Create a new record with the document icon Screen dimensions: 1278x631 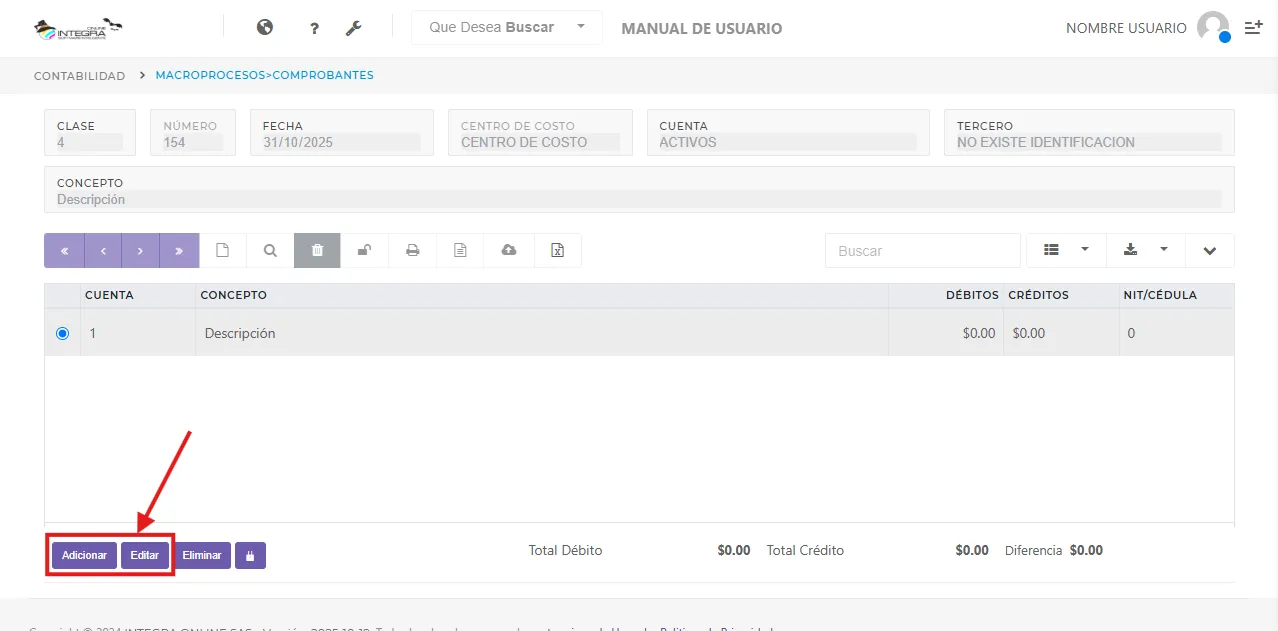(x=222, y=250)
